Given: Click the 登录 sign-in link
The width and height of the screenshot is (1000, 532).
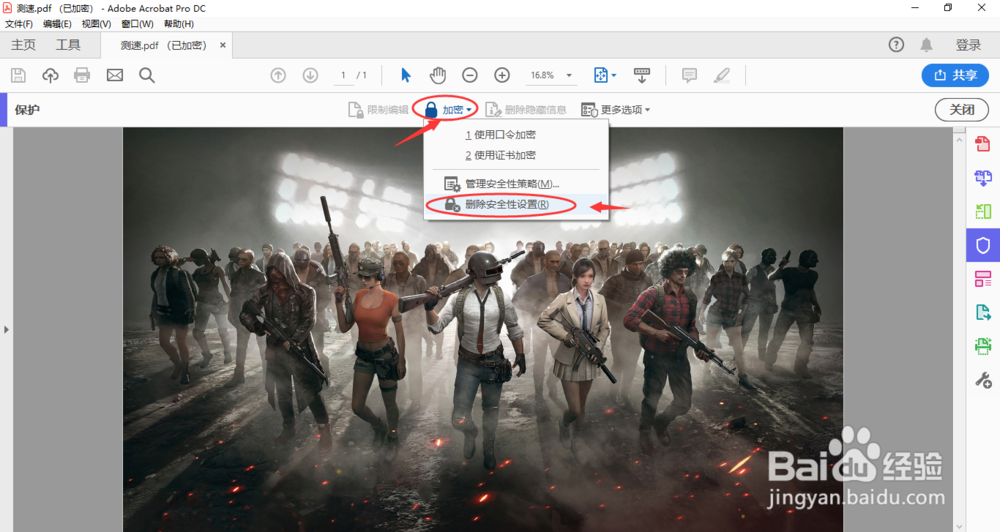Looking at the screenshot, I should click(968, 45).
